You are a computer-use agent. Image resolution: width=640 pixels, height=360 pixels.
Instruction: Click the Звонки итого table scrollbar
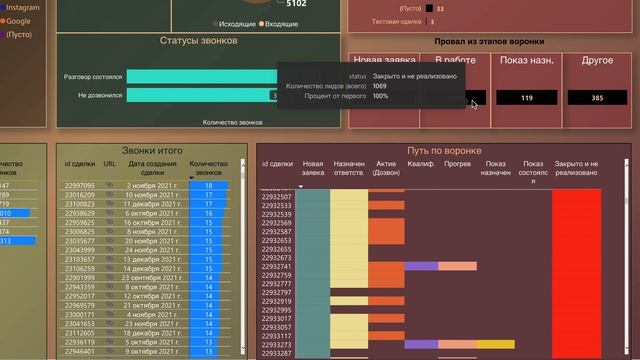click(x=243, y=257)
